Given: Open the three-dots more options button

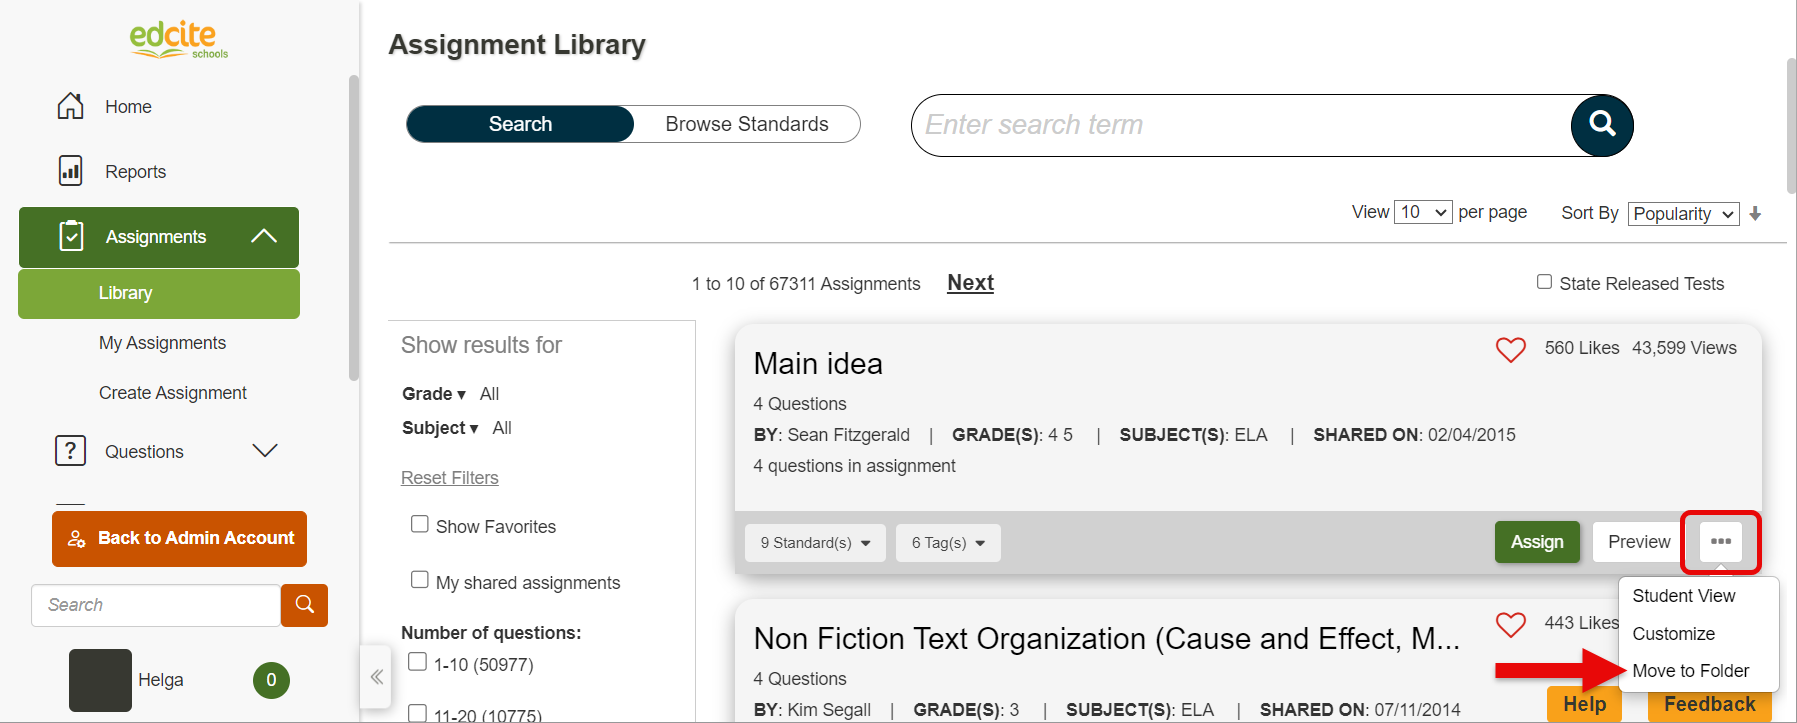Looking at the screenshot, I should (x=1720, y=542).
